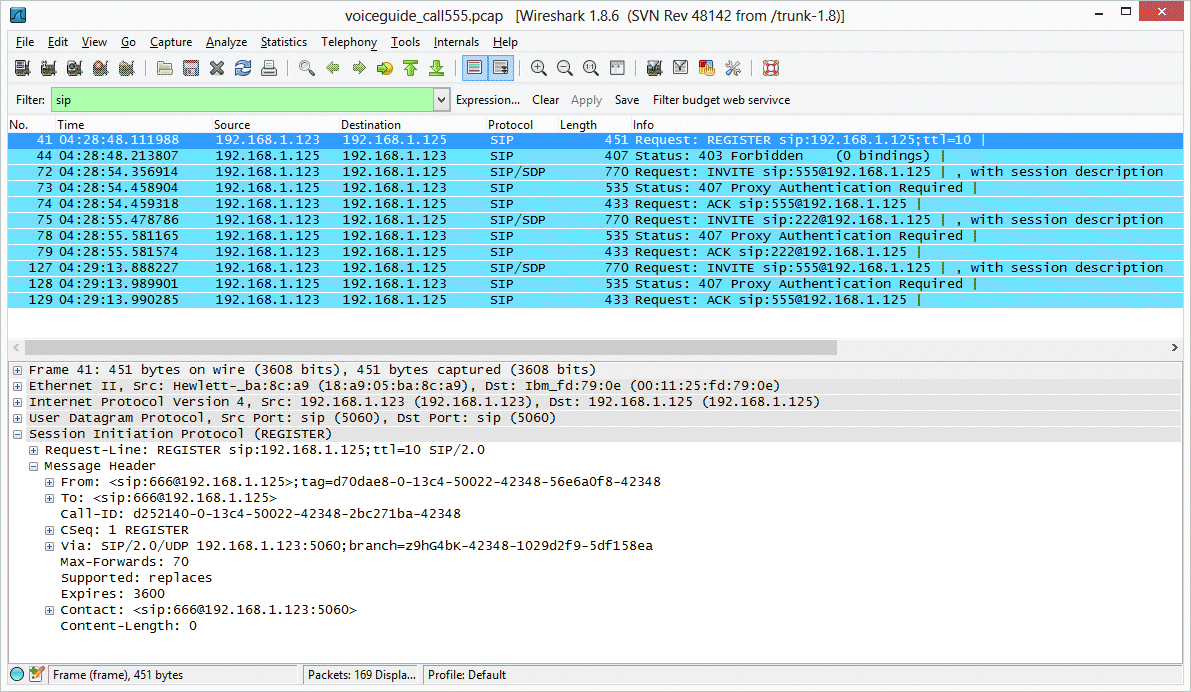Open the capture interfaces list icon
1191x692 pixels.
tap(23, 68)
